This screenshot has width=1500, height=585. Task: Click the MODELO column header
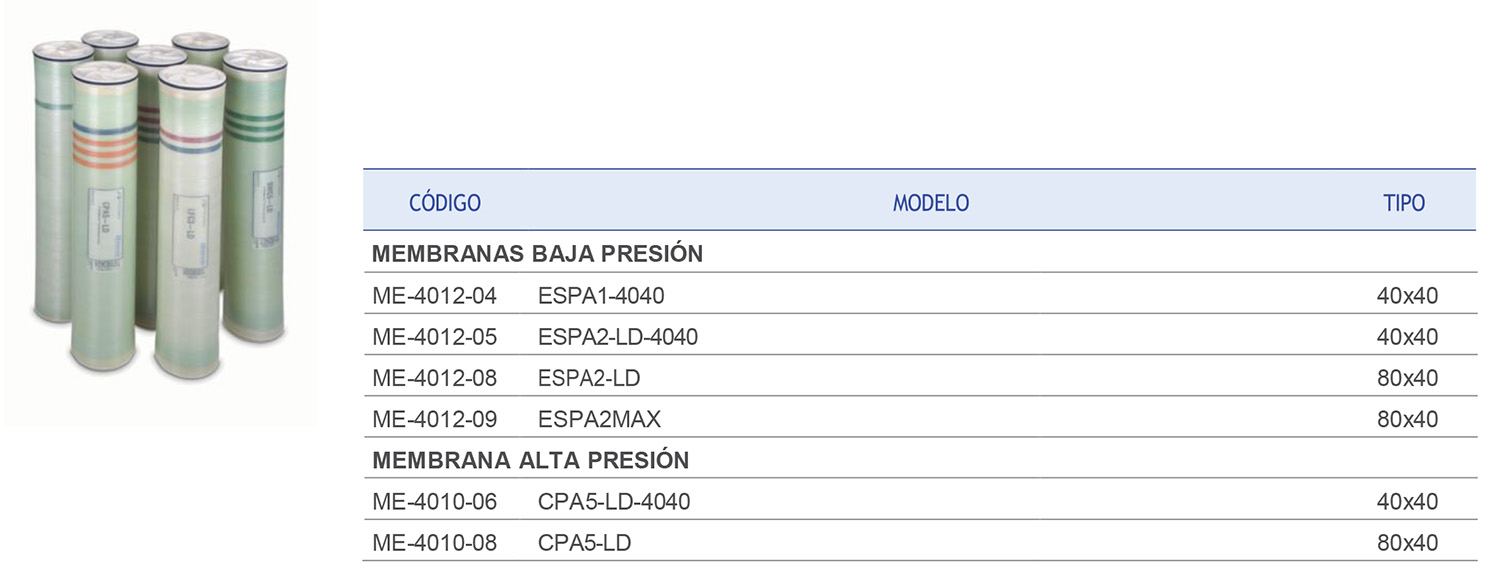click(931, 203)
